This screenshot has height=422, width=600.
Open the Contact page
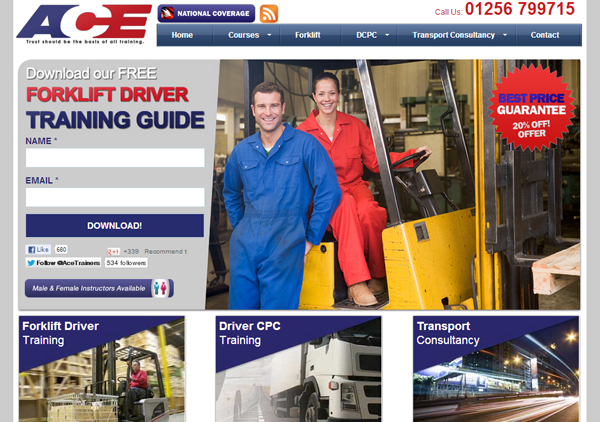pyautogui.click(x=545, y=35)
